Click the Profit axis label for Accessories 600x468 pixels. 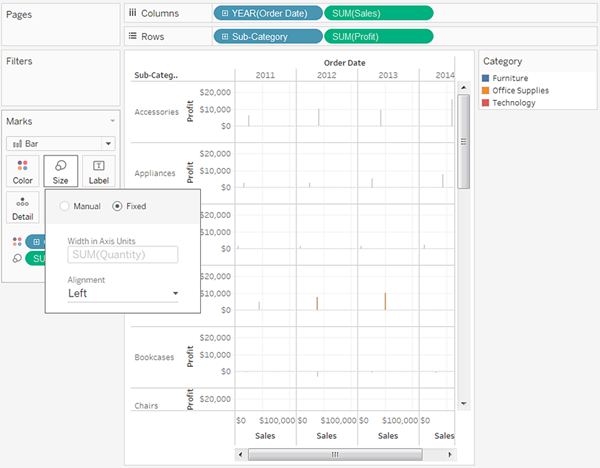point(189,111)
